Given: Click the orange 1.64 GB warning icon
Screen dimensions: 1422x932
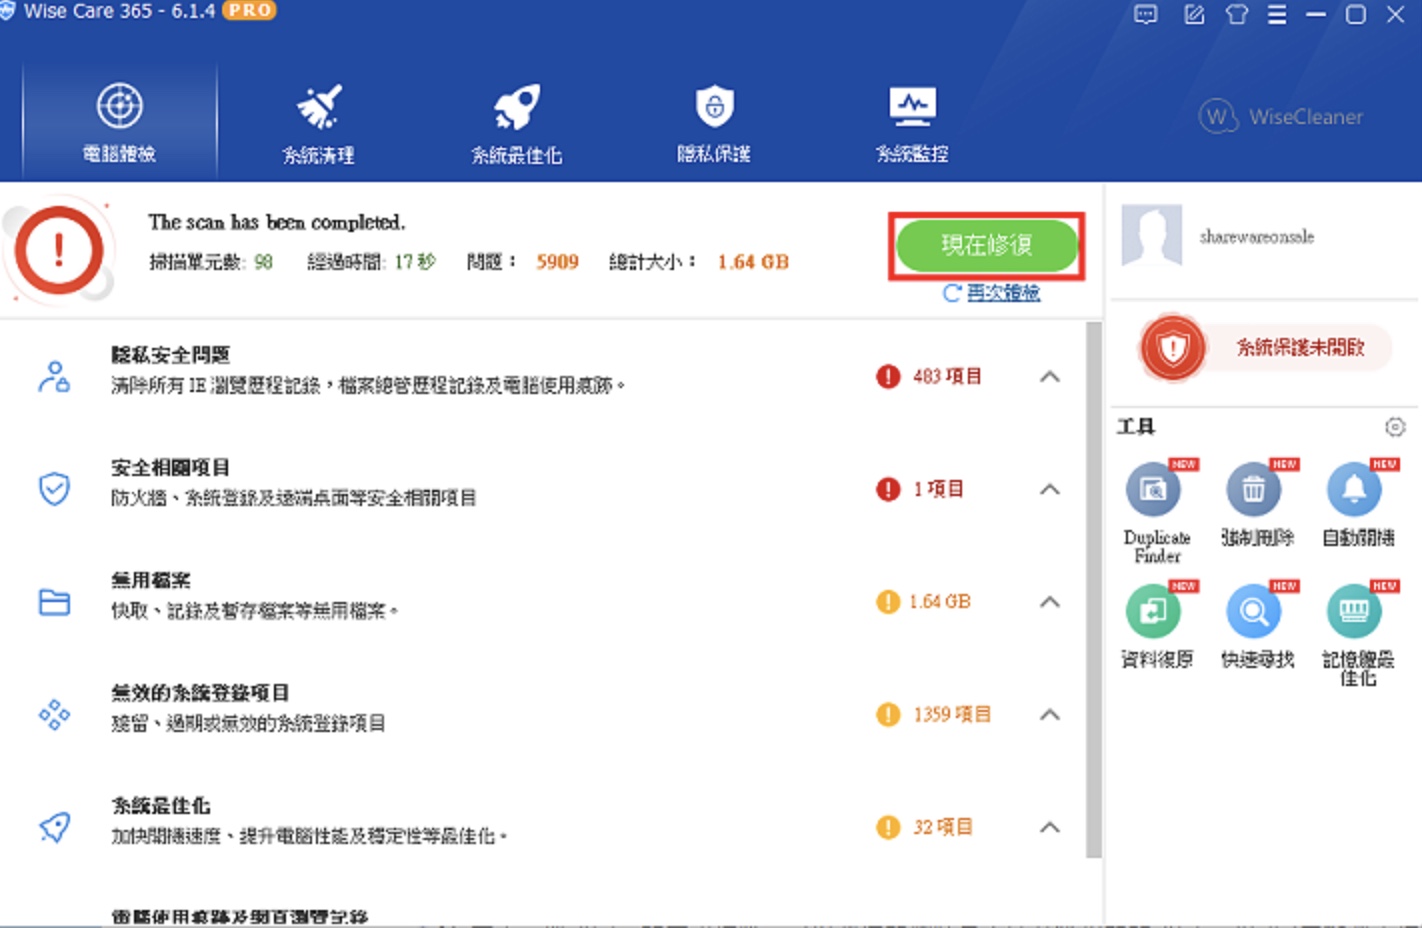Looking at the screenshot, I should [888, 602].
